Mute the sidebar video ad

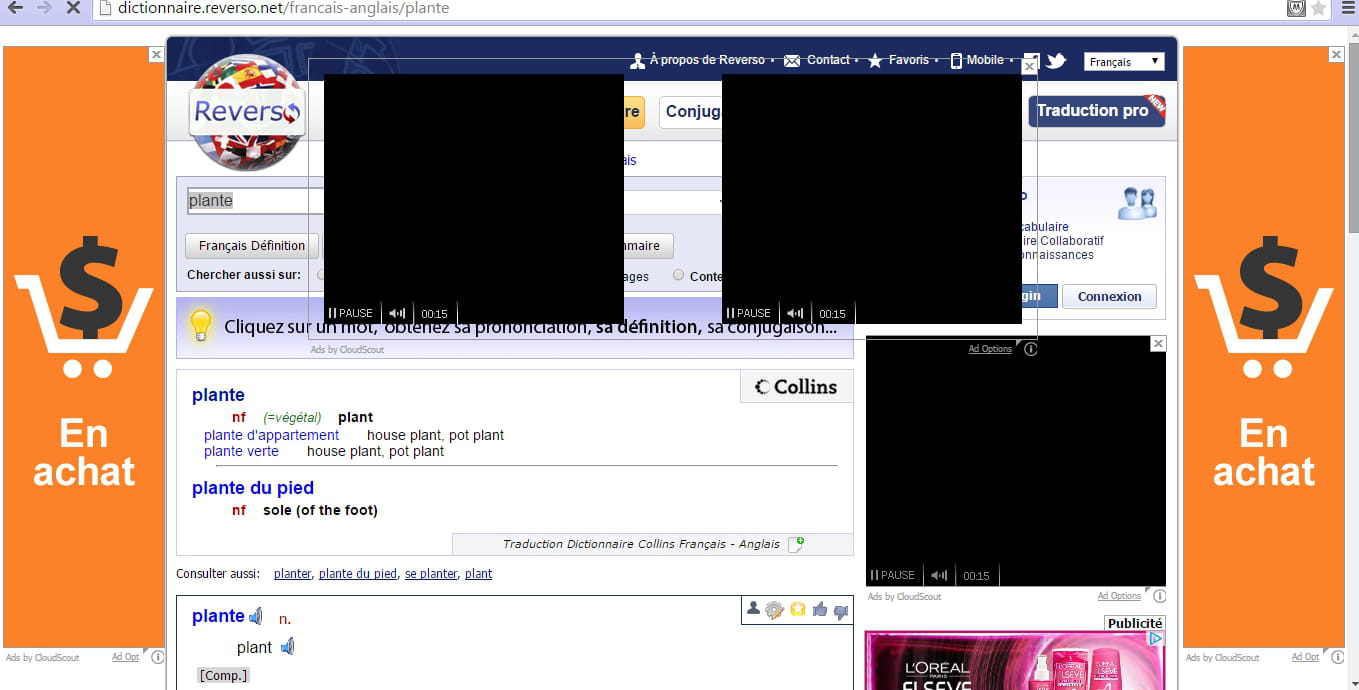click(x=939, y=575)
